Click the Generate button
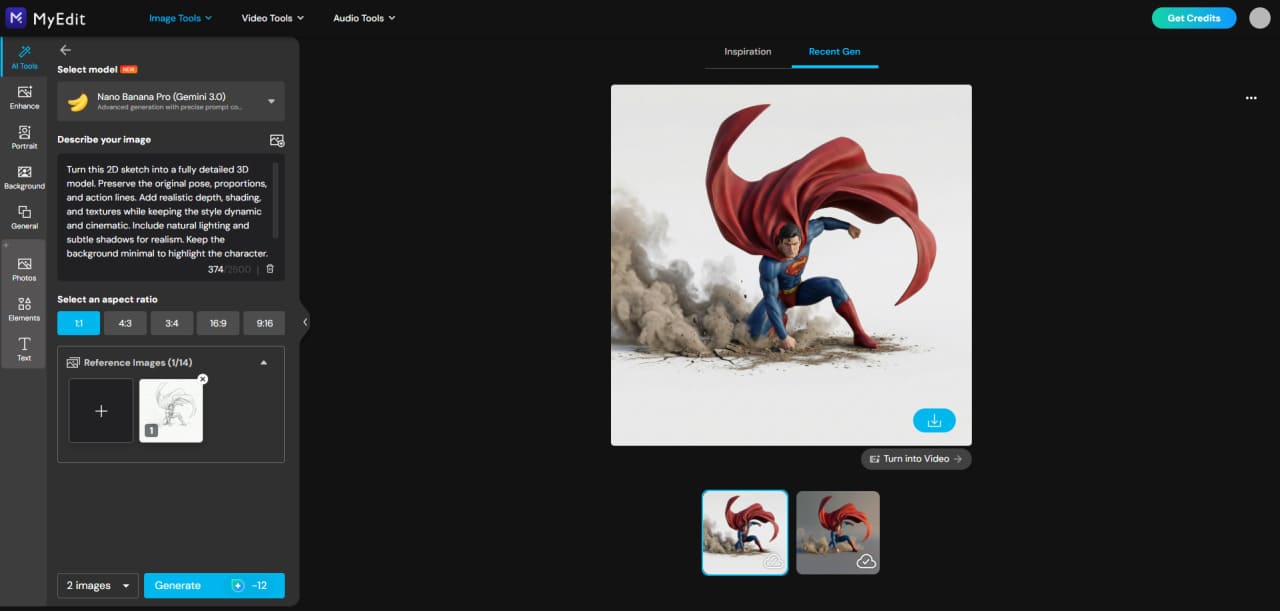Image resolution: width=1280 pixels, height=611 pixels. coord(214,585)
